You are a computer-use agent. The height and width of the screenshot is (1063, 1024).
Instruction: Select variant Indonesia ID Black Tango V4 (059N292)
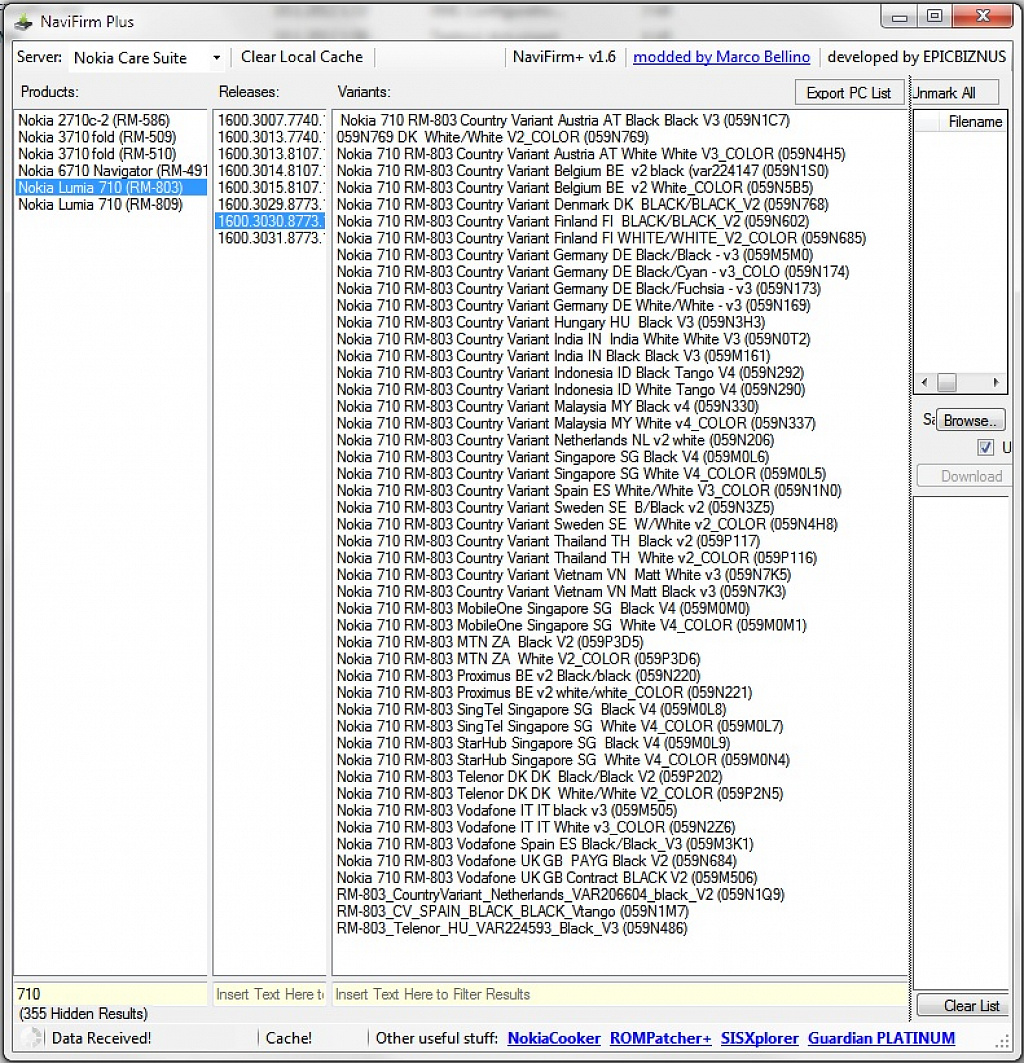(570, 373)
